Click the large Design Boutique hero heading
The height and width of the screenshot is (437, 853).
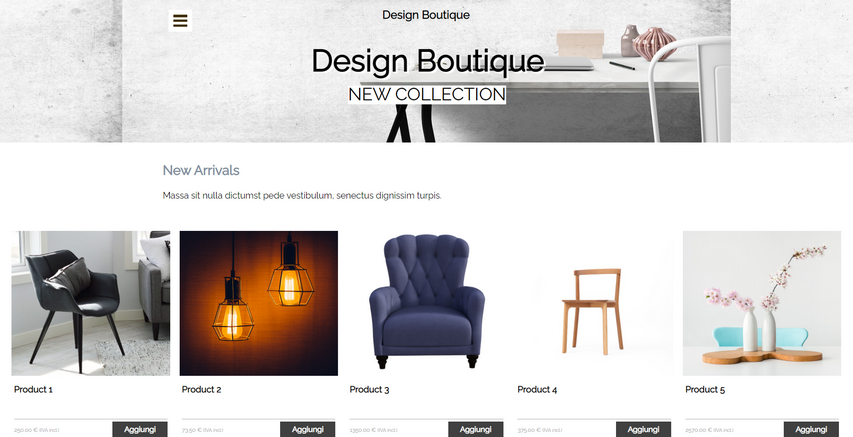coord(428,61)
